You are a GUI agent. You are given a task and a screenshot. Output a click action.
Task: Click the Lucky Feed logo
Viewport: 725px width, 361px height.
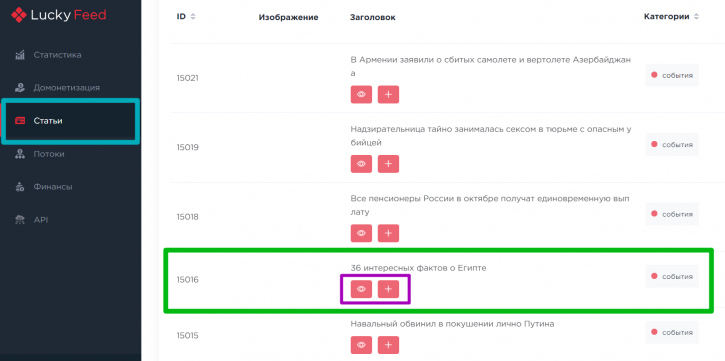59,15
